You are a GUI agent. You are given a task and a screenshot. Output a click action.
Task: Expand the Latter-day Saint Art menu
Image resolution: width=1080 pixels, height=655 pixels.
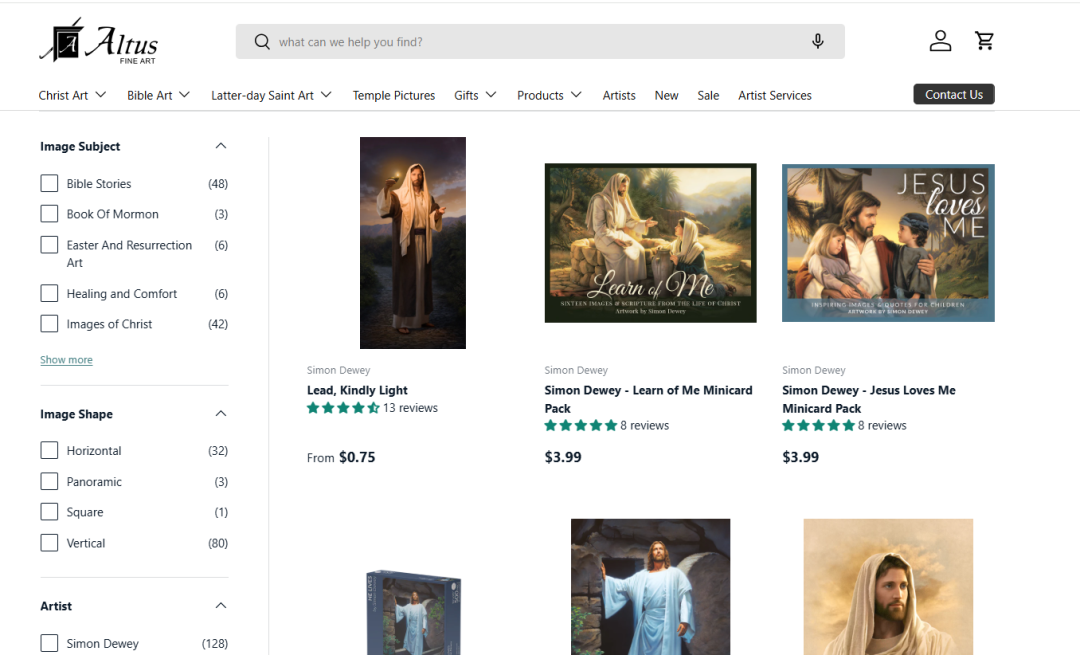point(271,95)
